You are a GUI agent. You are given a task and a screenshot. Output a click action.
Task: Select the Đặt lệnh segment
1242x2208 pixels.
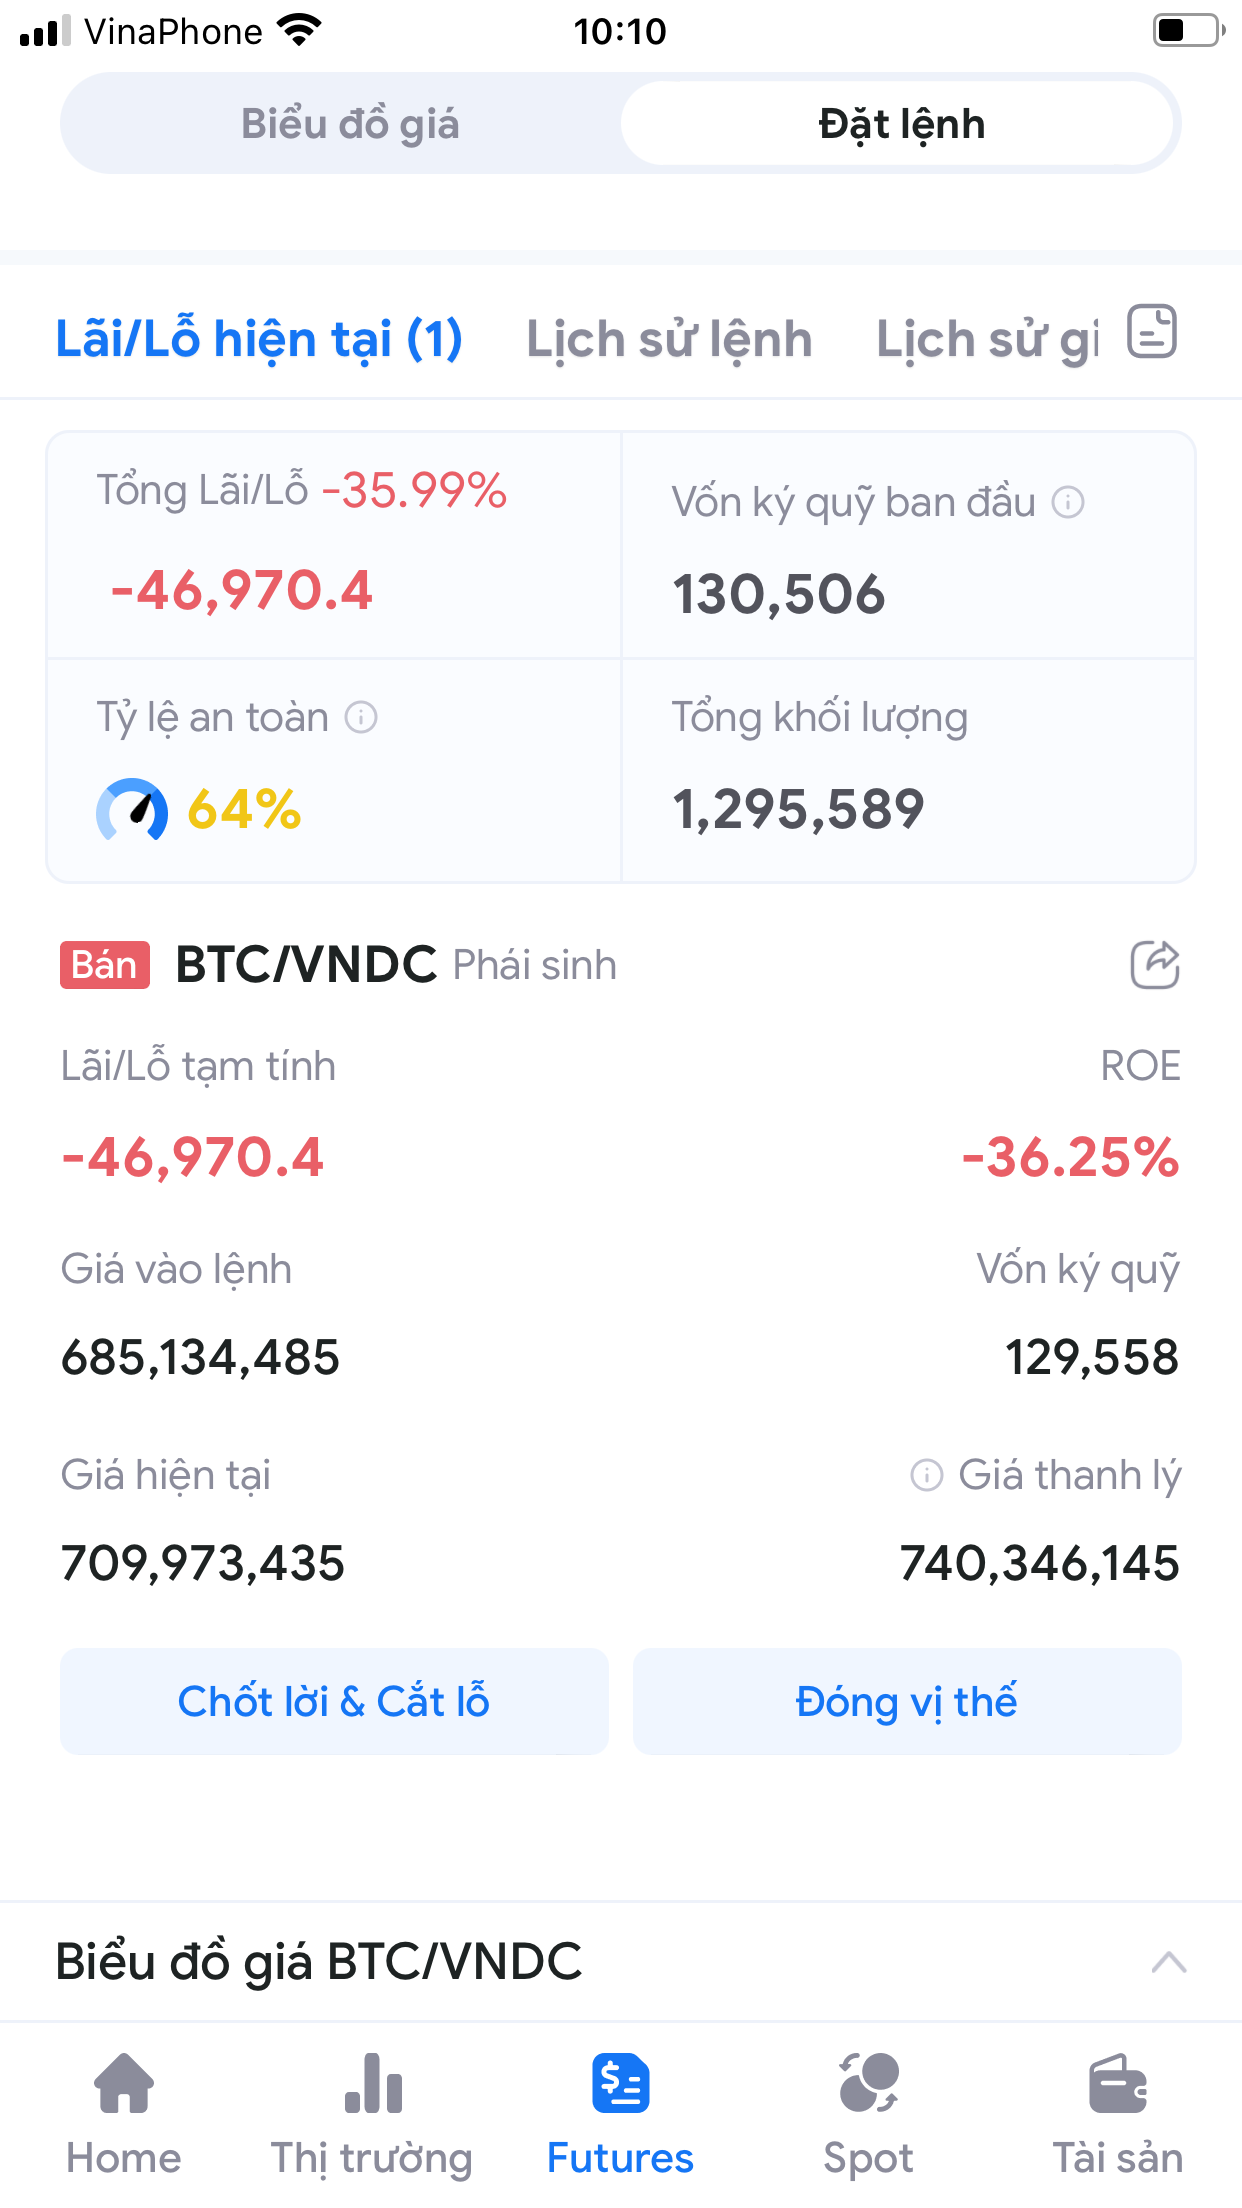[x=901, y=124]
